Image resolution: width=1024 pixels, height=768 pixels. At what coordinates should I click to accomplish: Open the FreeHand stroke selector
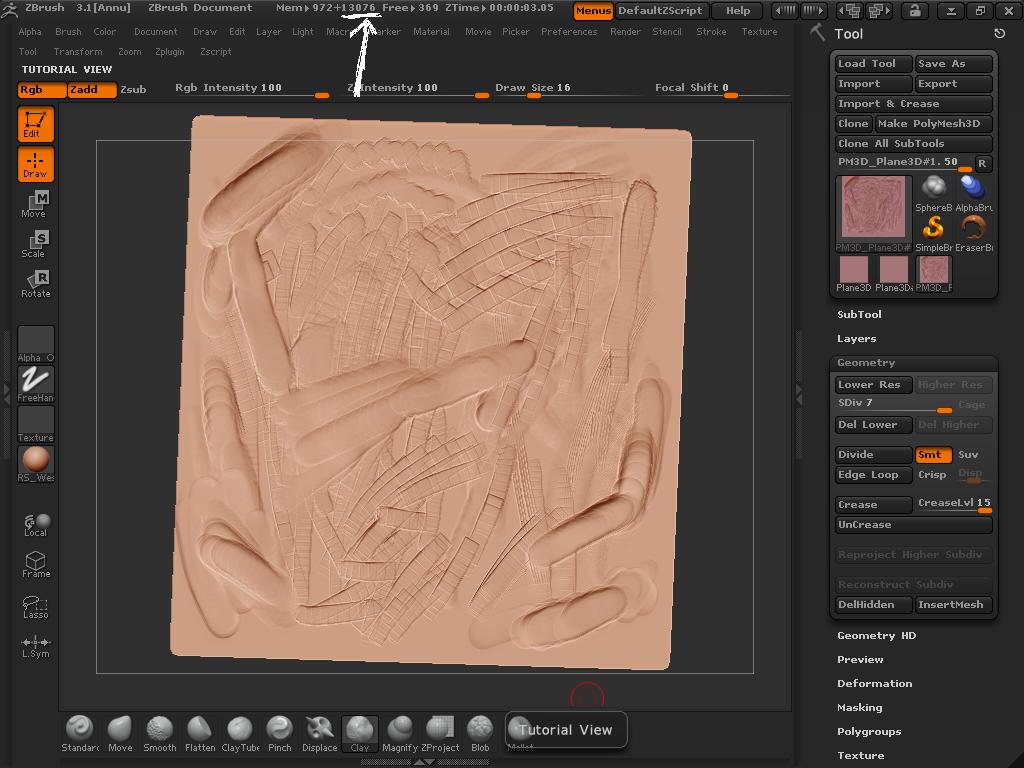coord(35,384)
